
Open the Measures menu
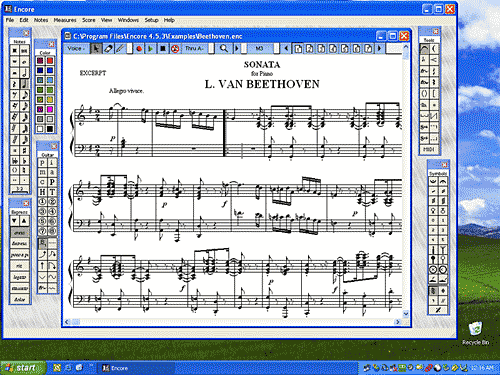[65, 20]
